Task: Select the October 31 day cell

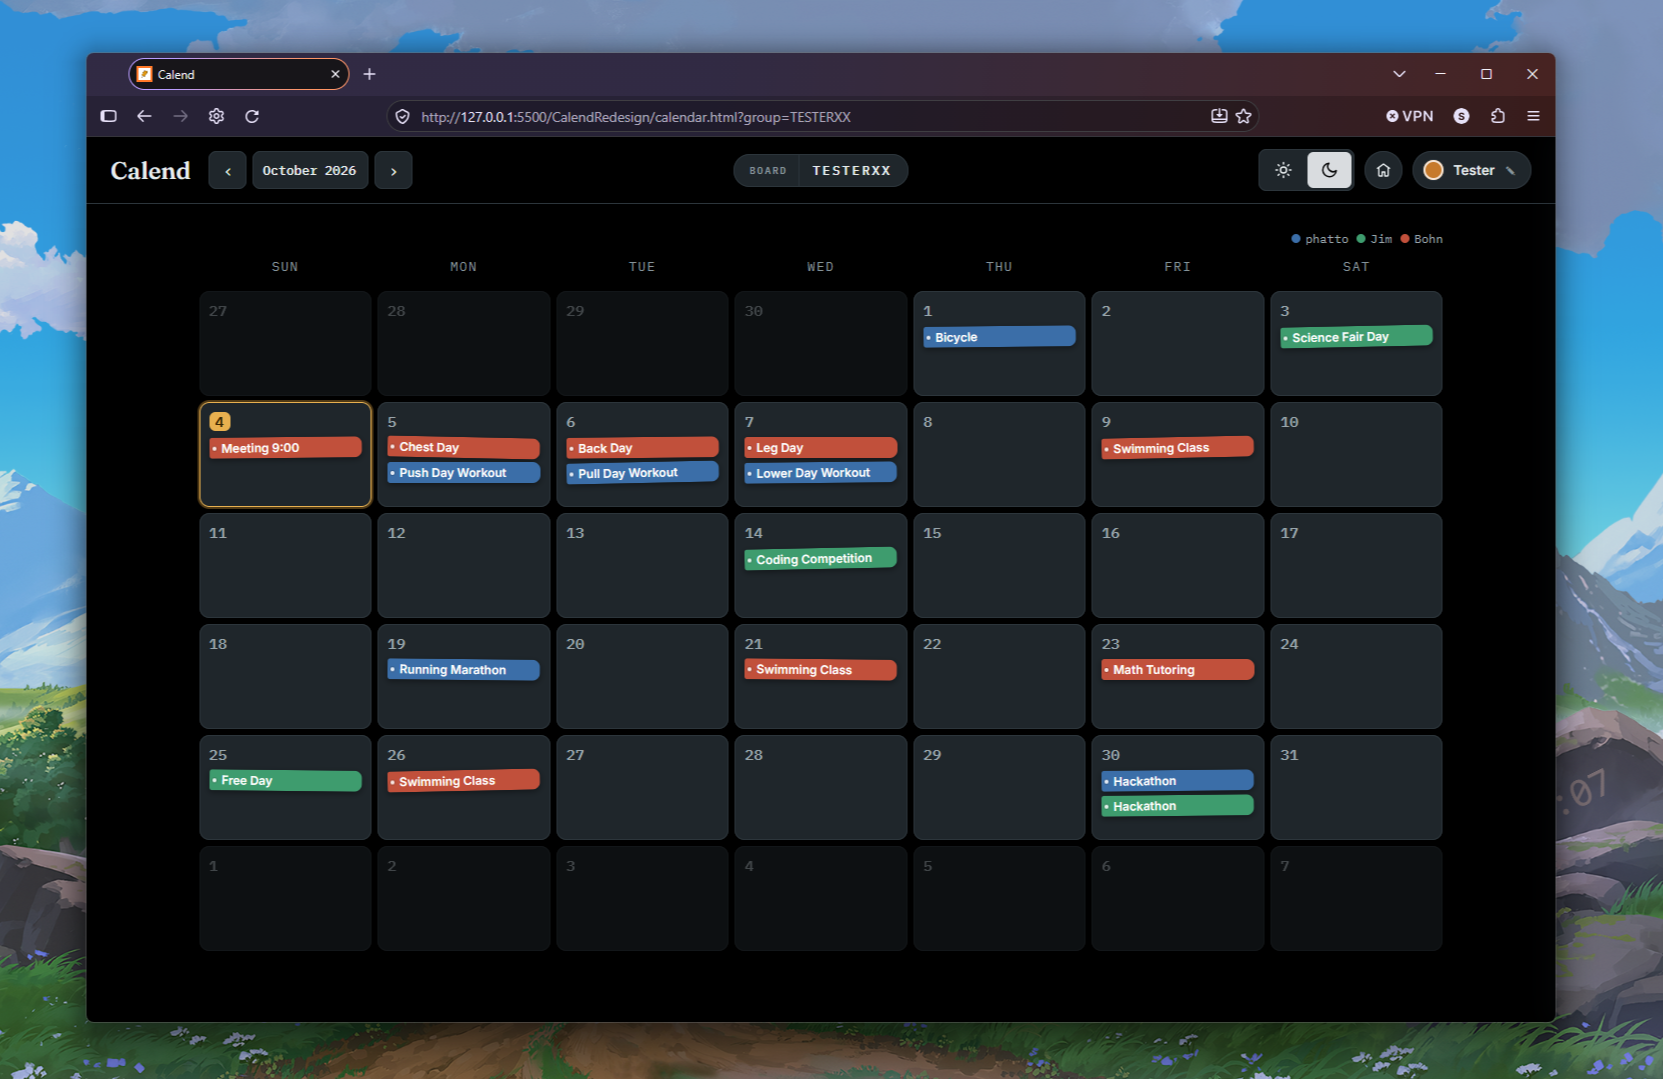Action: (x=1356, y=787)
